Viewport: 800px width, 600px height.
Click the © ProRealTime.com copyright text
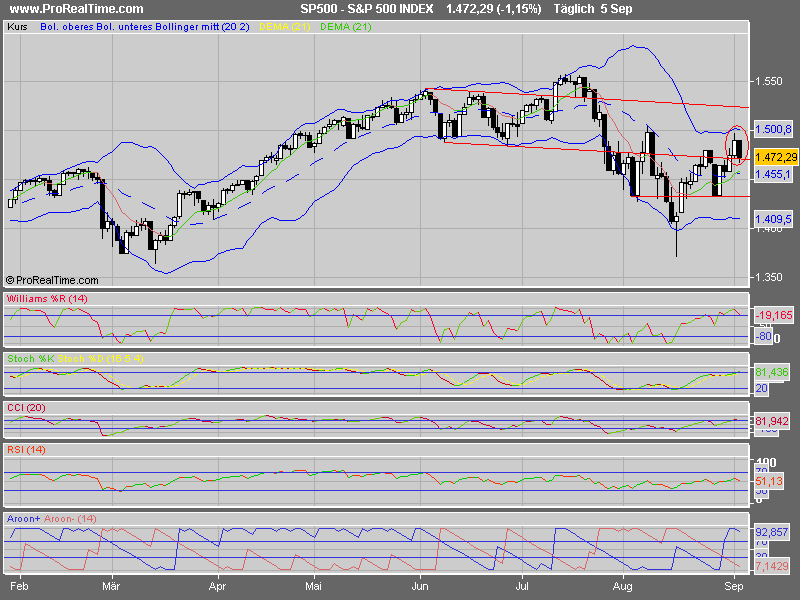52,280
